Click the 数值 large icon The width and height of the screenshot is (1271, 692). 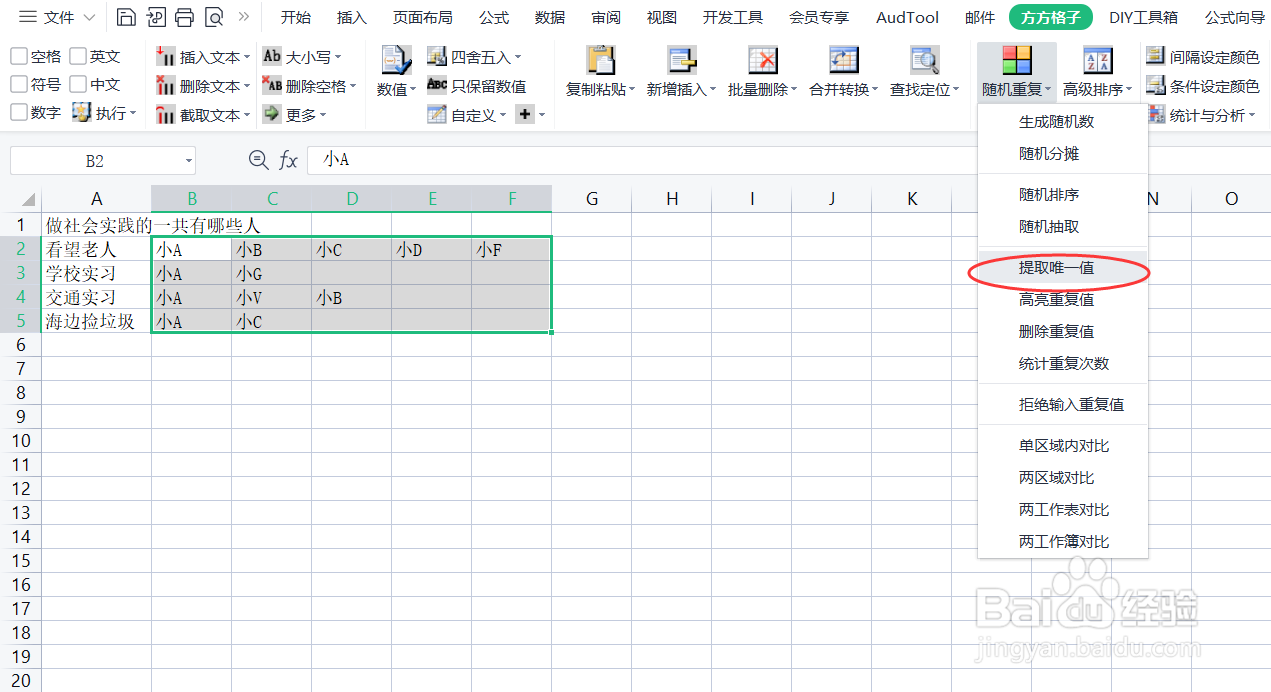(x=396, y=61)
